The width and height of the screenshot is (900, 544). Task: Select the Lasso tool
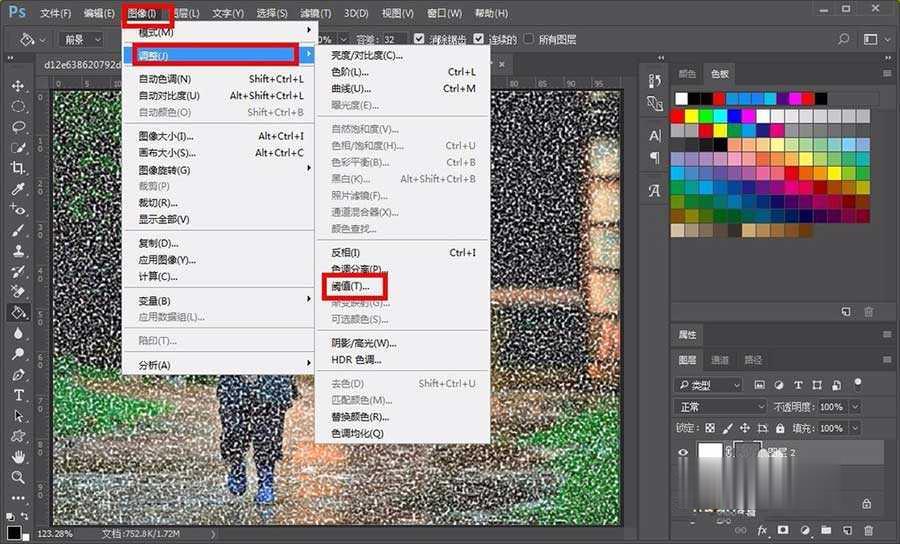[18, 127]
